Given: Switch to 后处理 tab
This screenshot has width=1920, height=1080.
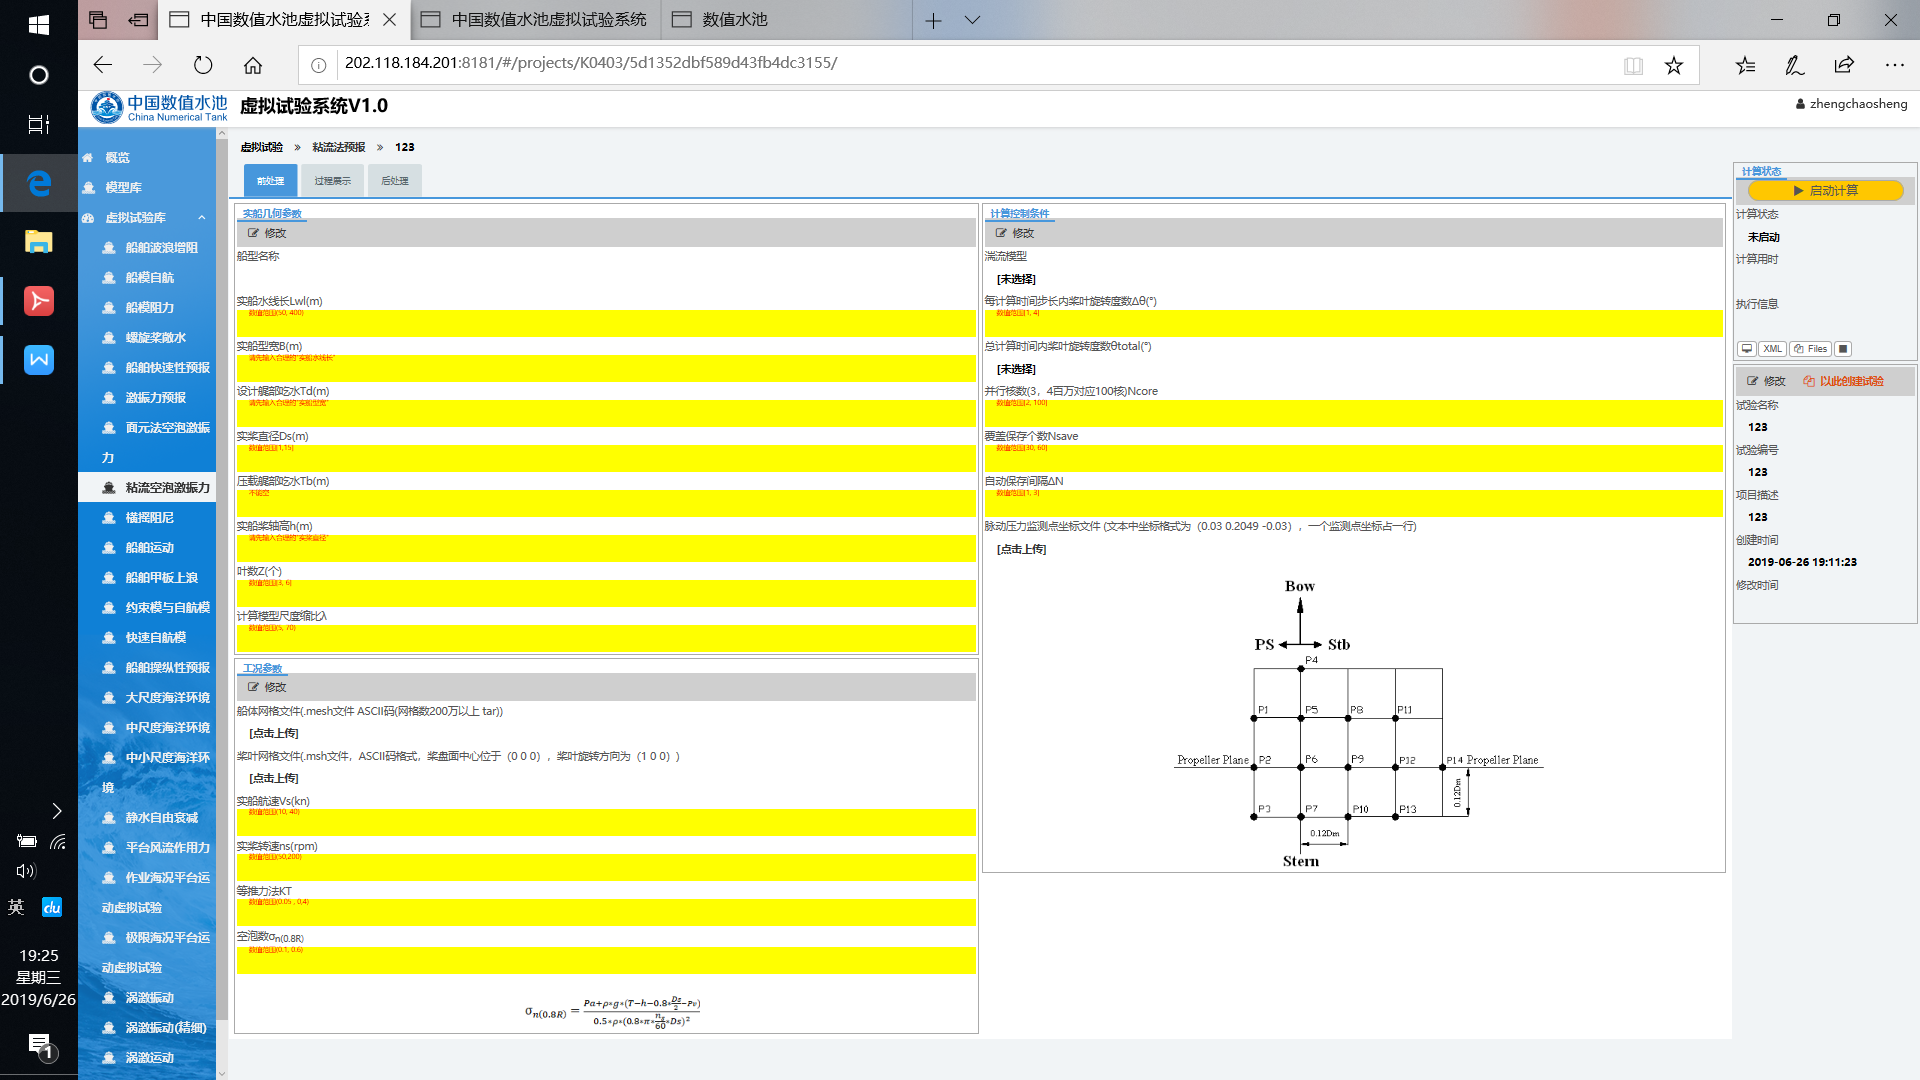Looking at the screenshot, I should [395, 181].
